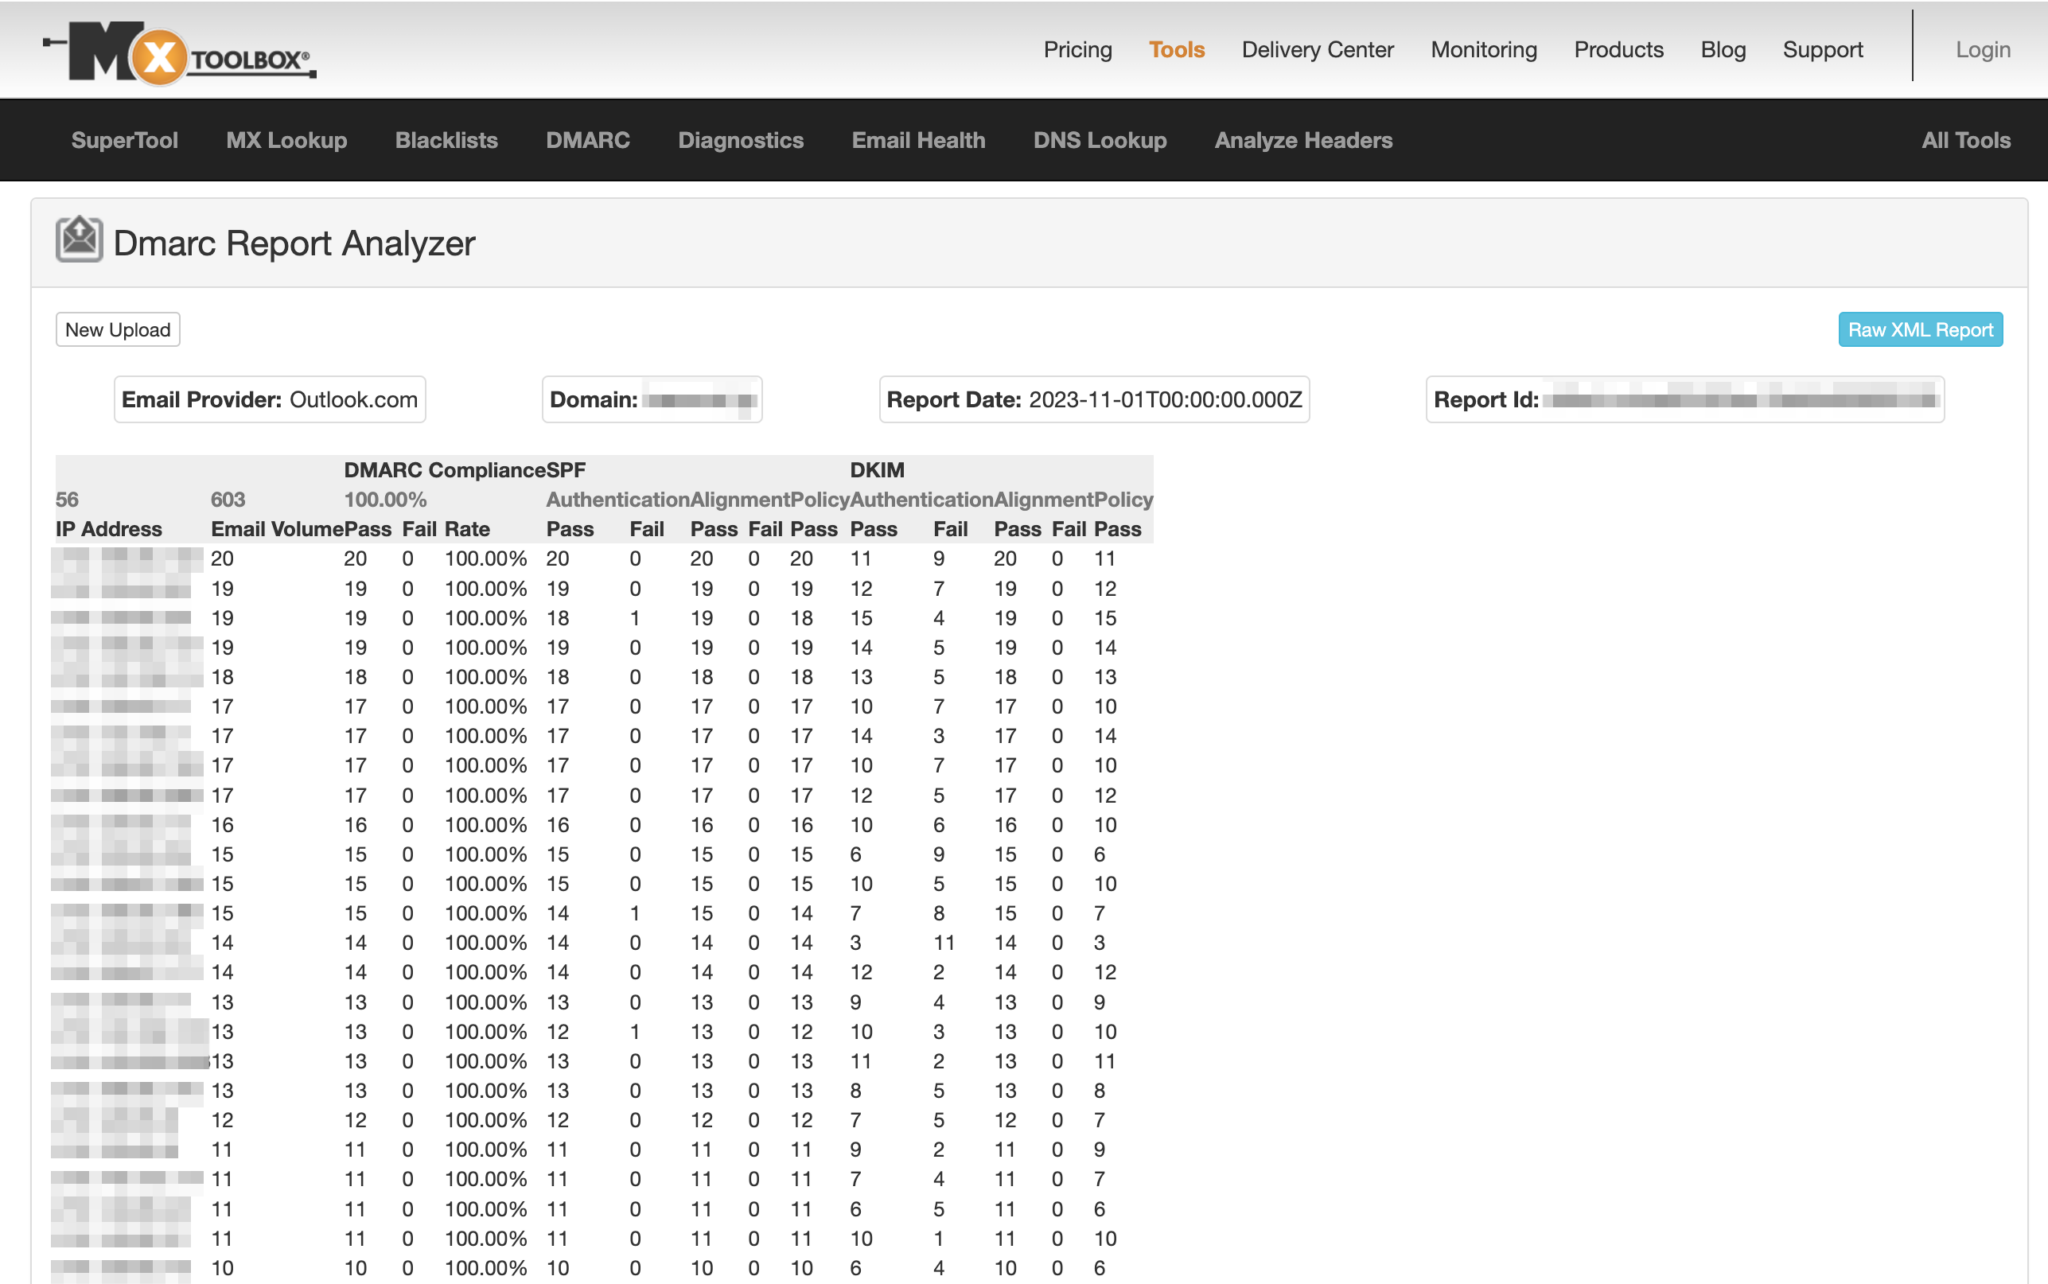Click the Login link
This screenshot has height=1284, width=2048.
point(1982,50)
